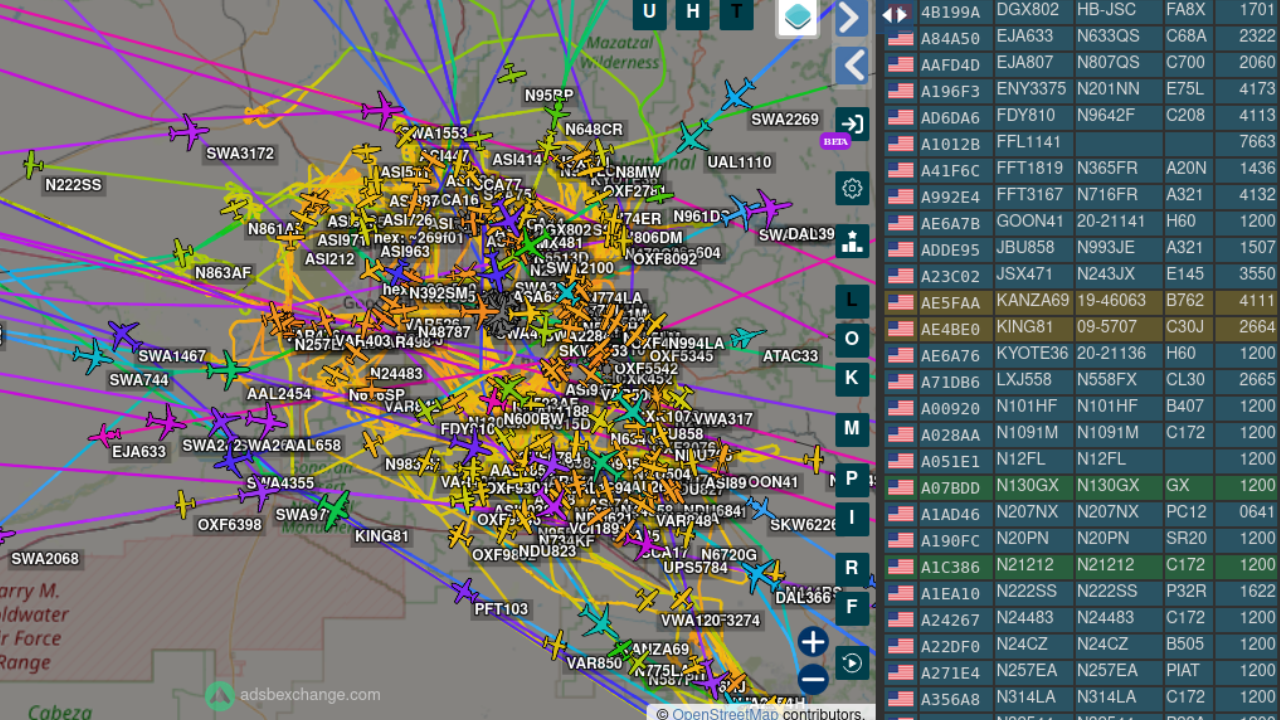Image resolution: width=1280 pixels, height=720 pixels.
Task: Click callsign N21212 in the table
Action: point(1025,566)
